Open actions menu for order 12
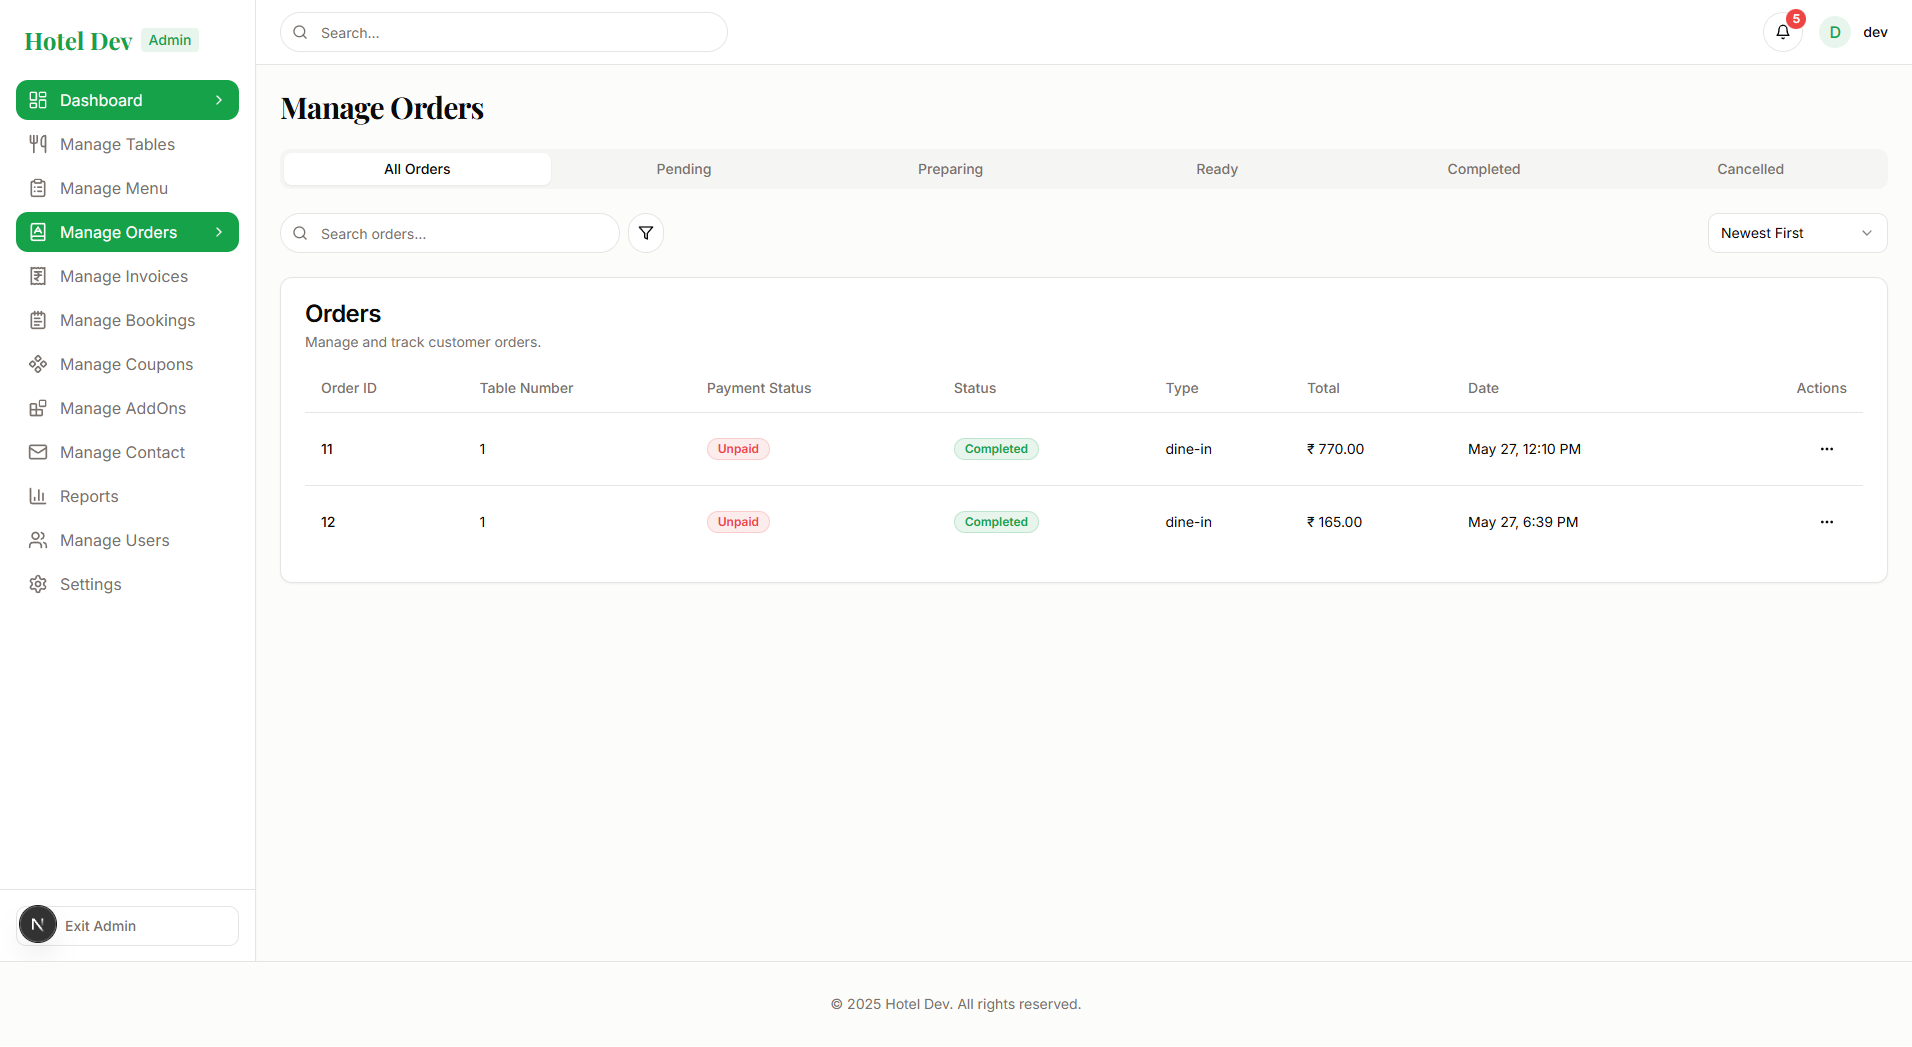 pyautogui.click(x=1826, y=522)
